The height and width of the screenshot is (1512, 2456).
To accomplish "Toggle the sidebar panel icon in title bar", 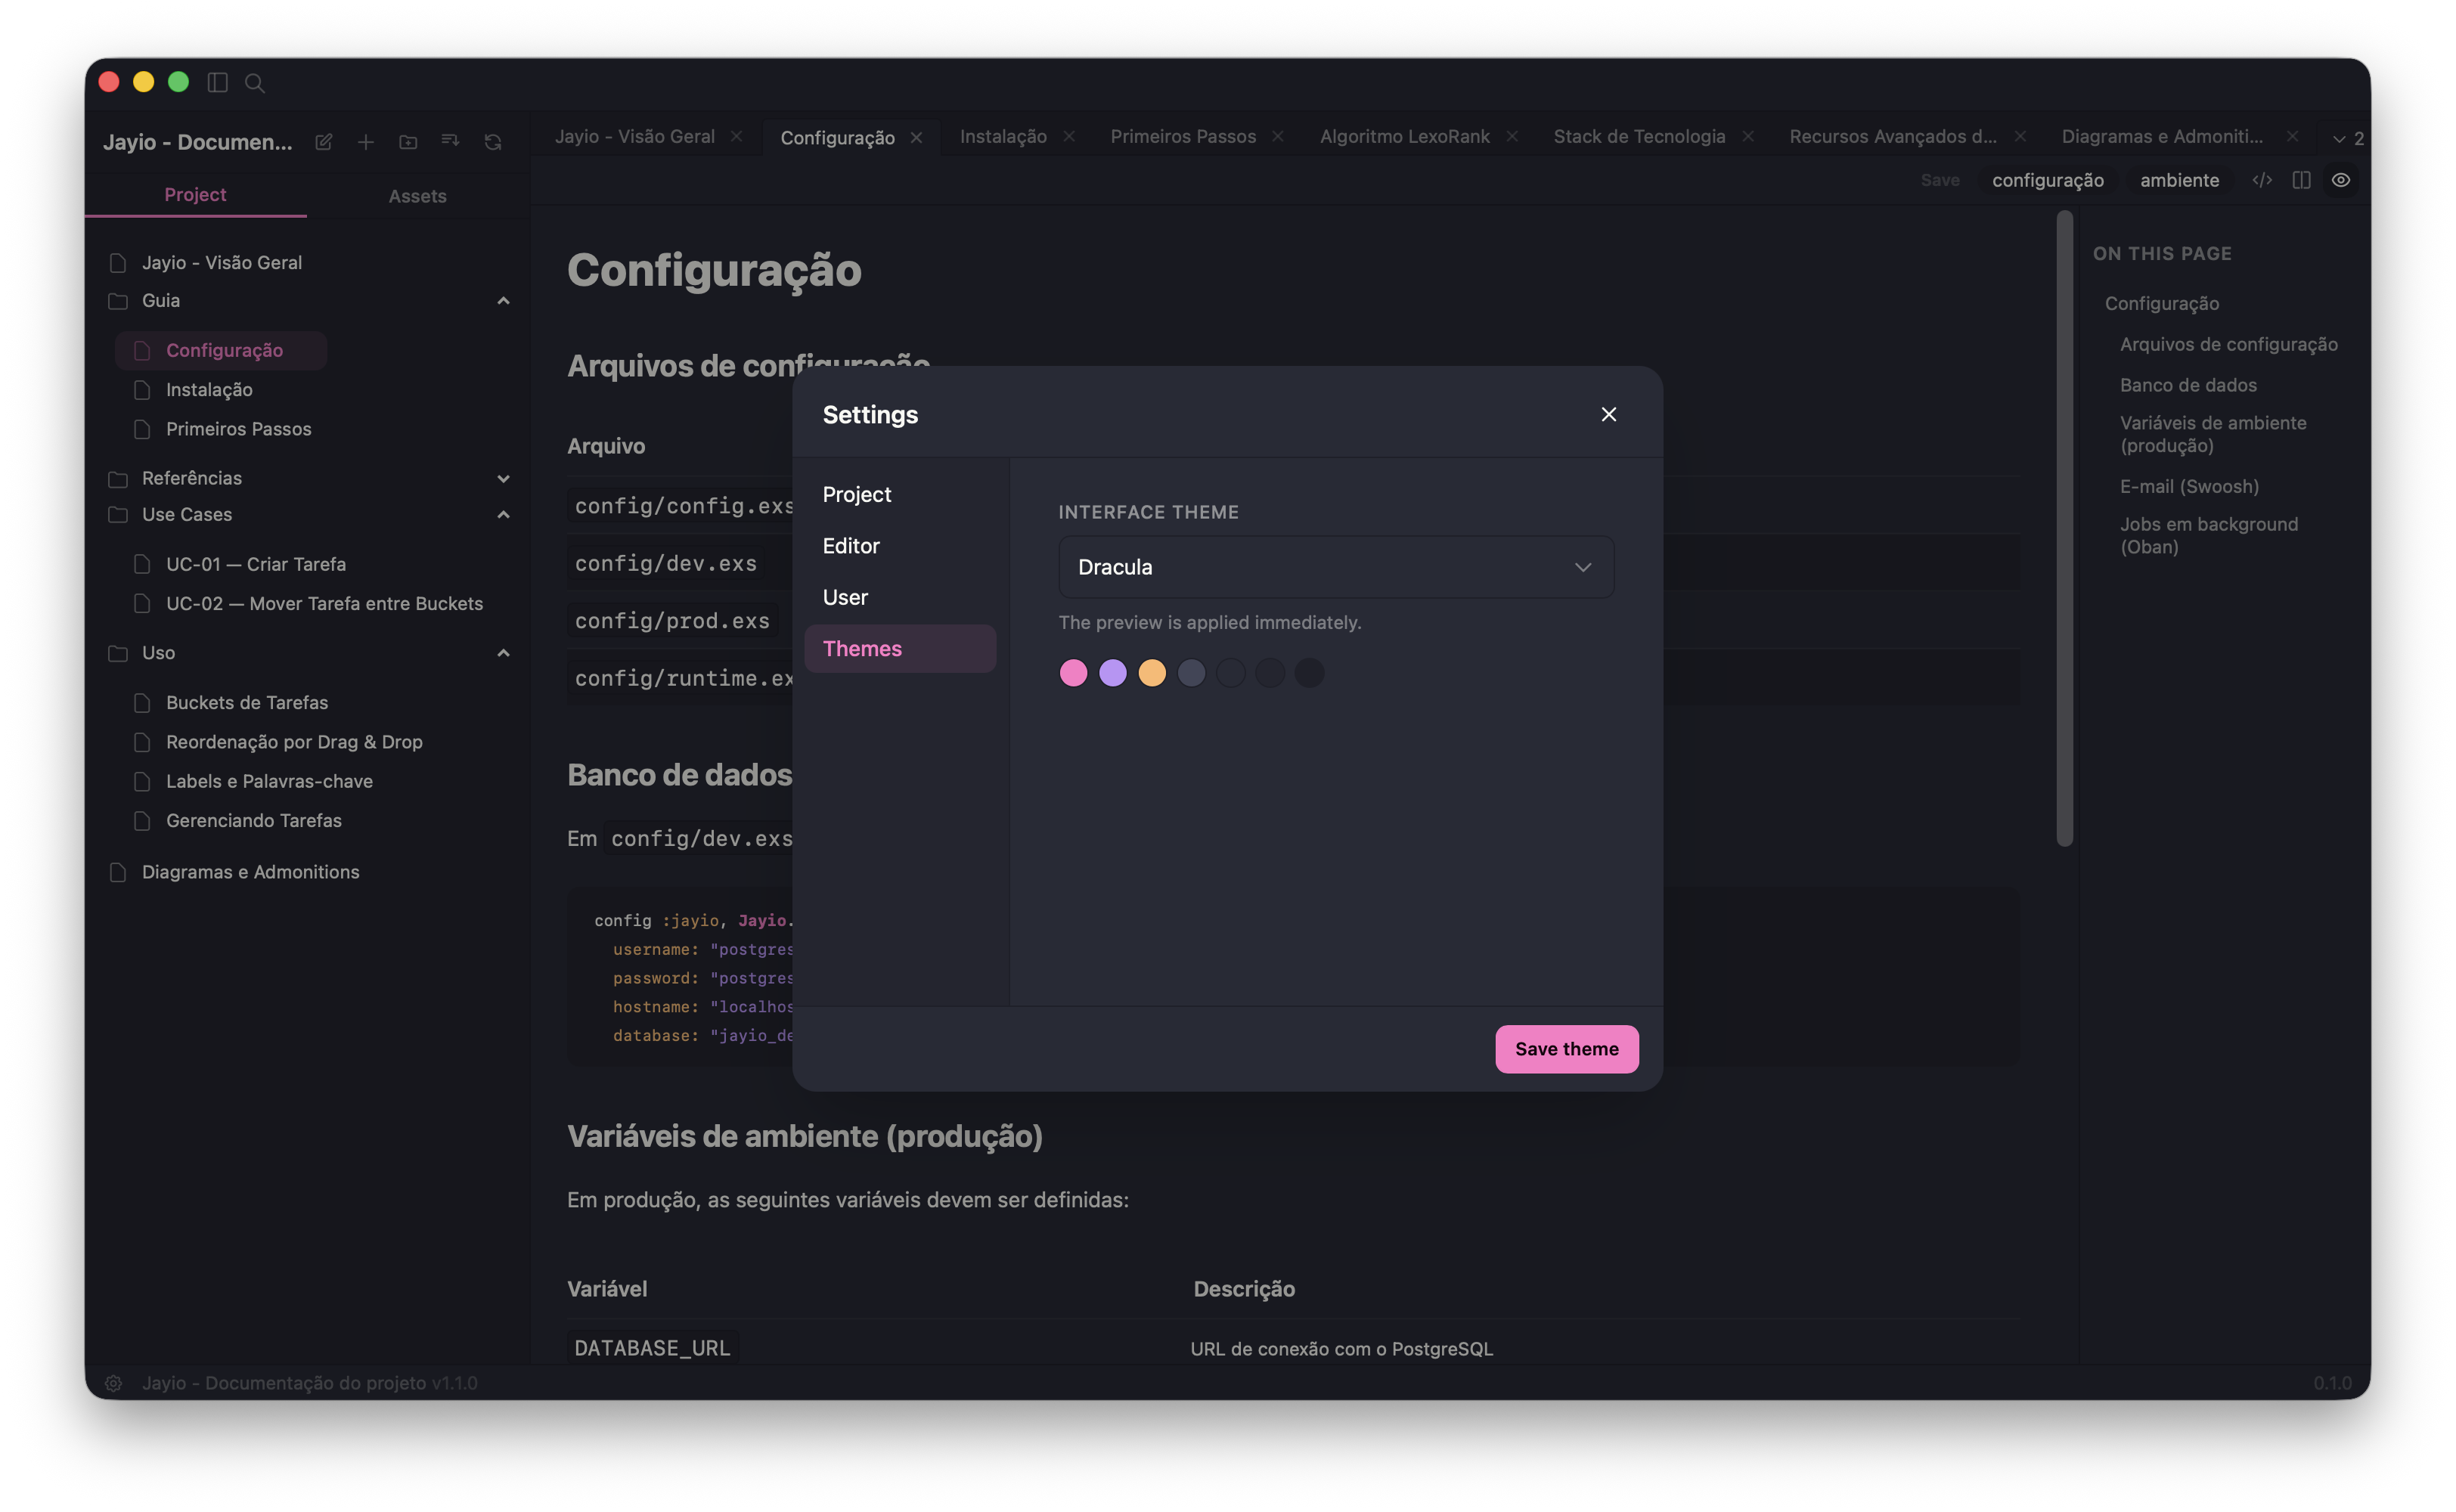I will 217,82.
